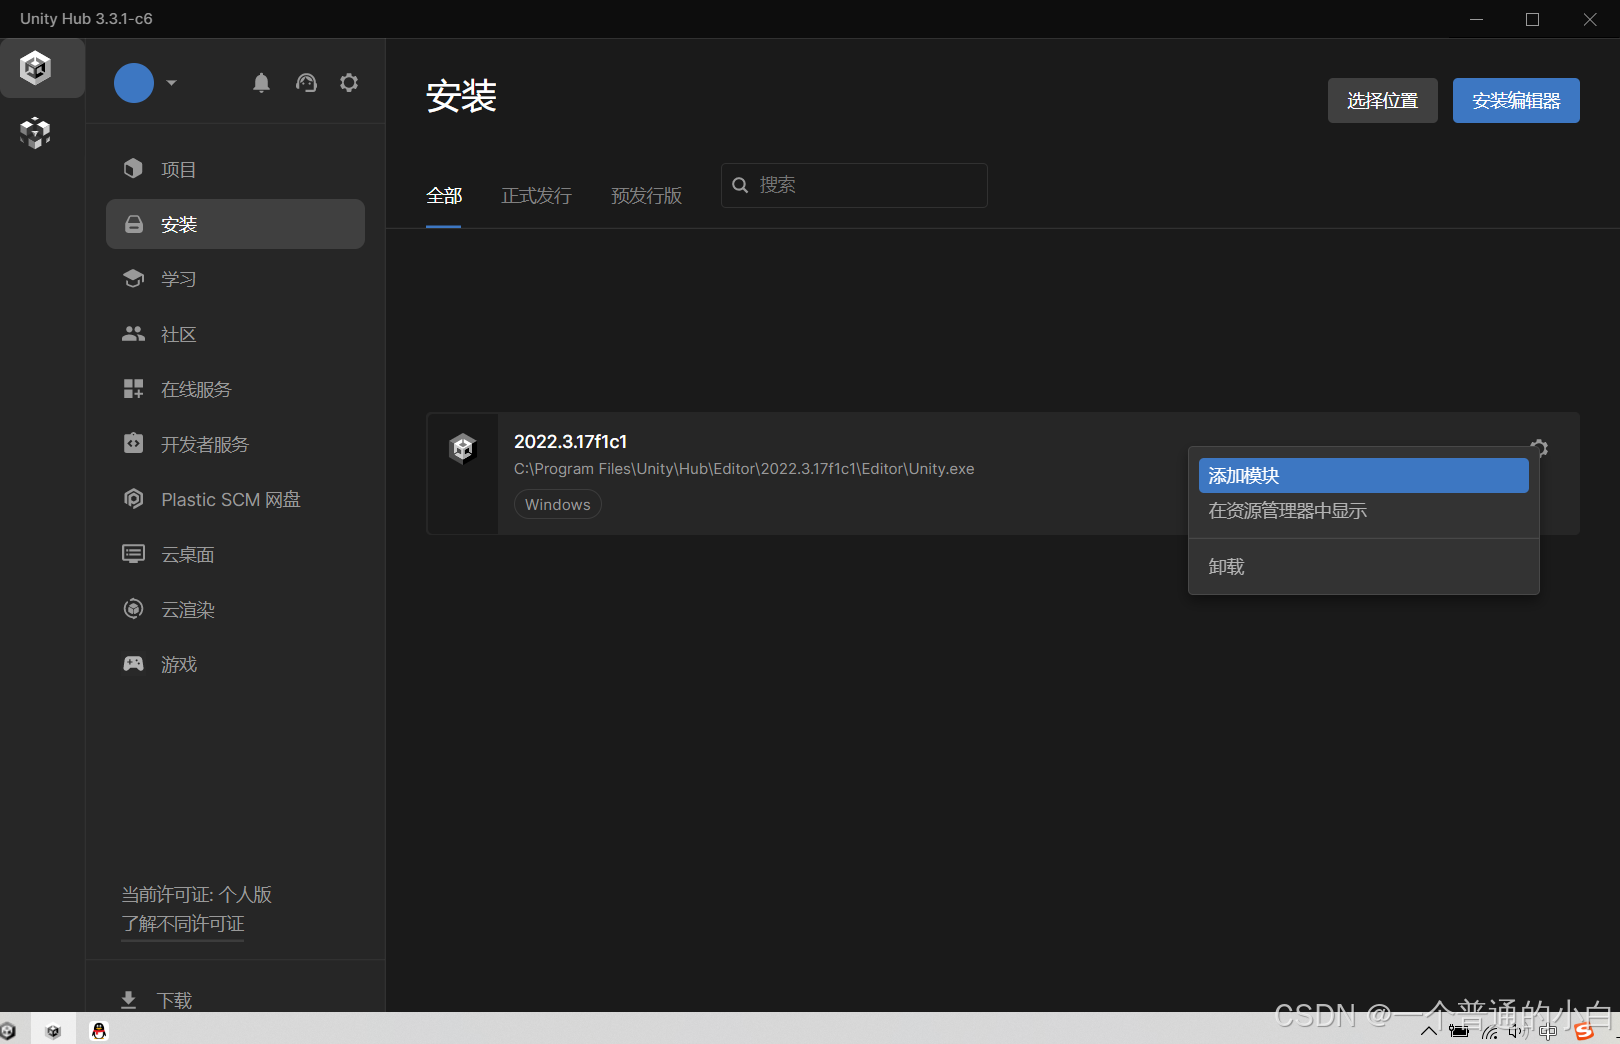Click the blue account avatar
Image resolution: width=1620 pixels, height=1044 pixels.
[133, 83]
